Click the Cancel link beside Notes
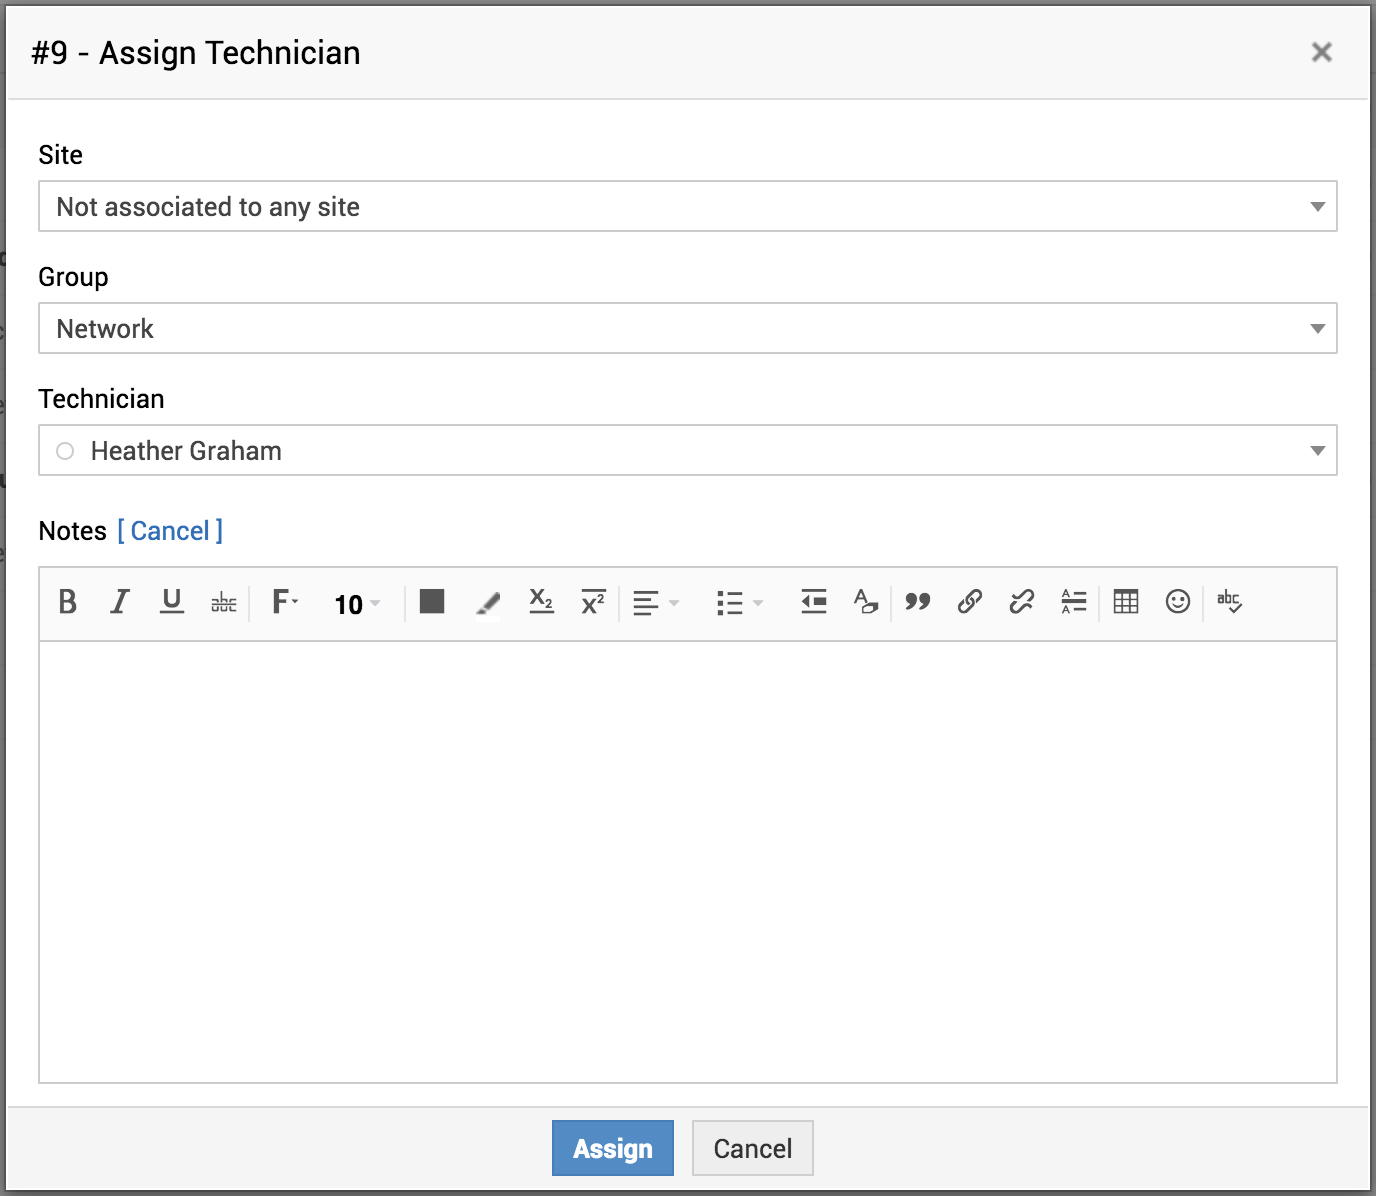This screenshot has width=1376, height=1196. tap(170, 531)
